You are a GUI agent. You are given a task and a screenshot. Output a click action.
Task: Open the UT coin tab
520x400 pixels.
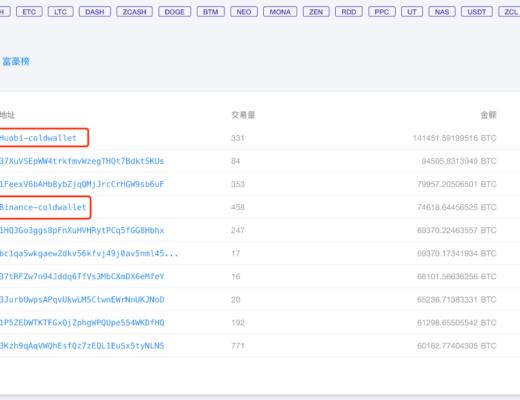click(x=412, y=12)
